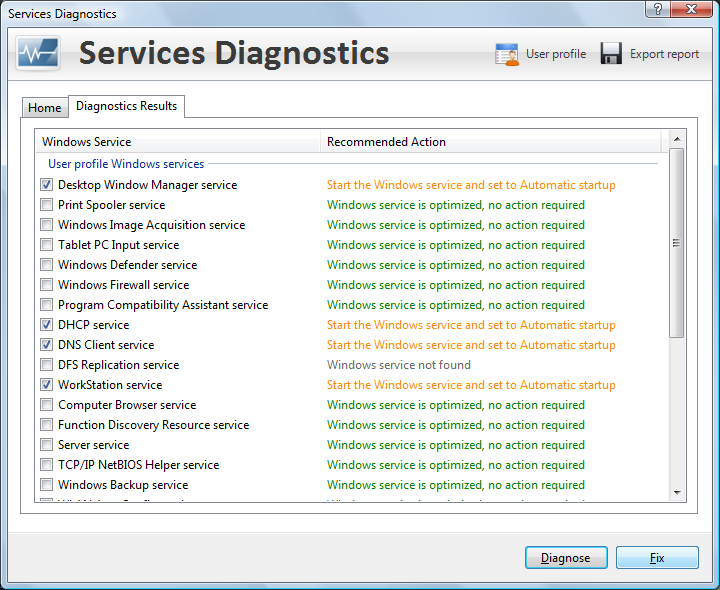Click the vertical scrollbar thumb

pyautogui.click(x=676, y=243)
